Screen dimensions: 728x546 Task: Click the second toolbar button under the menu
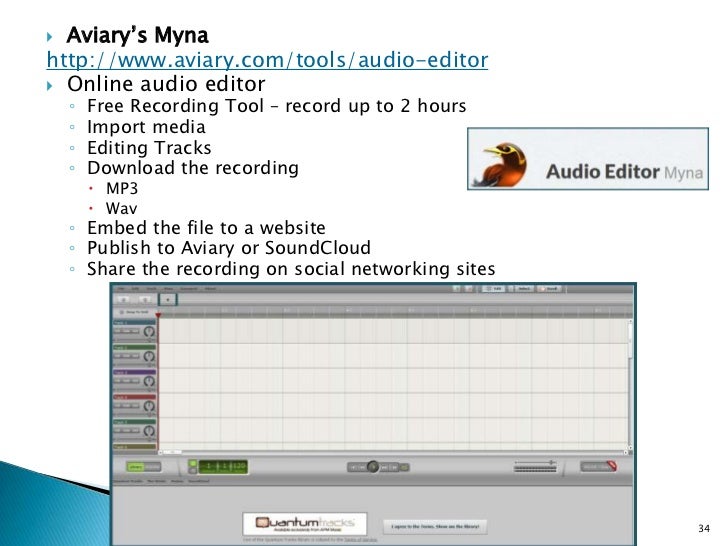[x=145, y=299]
